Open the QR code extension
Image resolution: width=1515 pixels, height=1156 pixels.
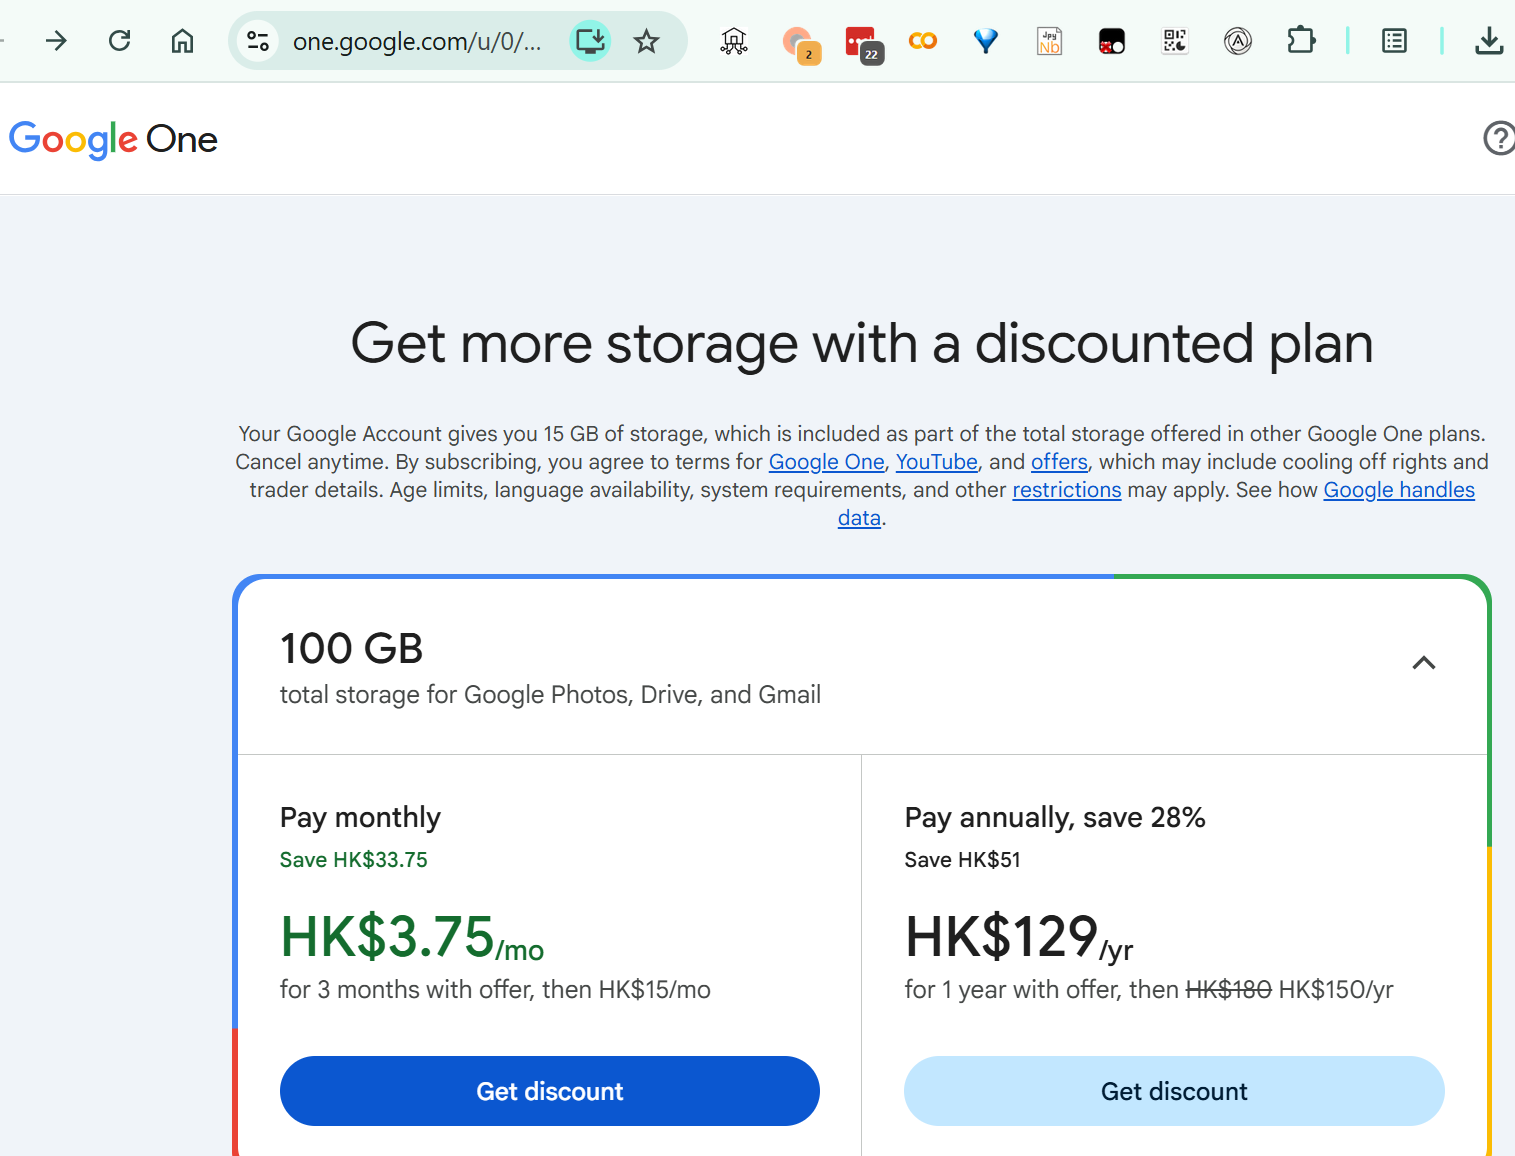pos(1175,41)
